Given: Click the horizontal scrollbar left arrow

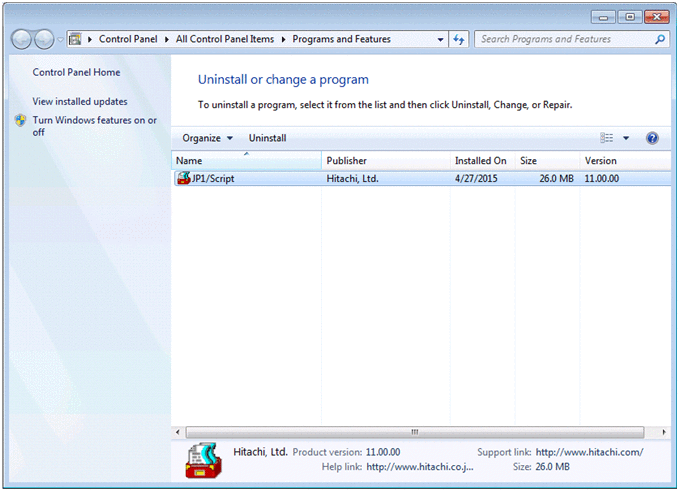Looking at the screenshot, I should 177,432.
